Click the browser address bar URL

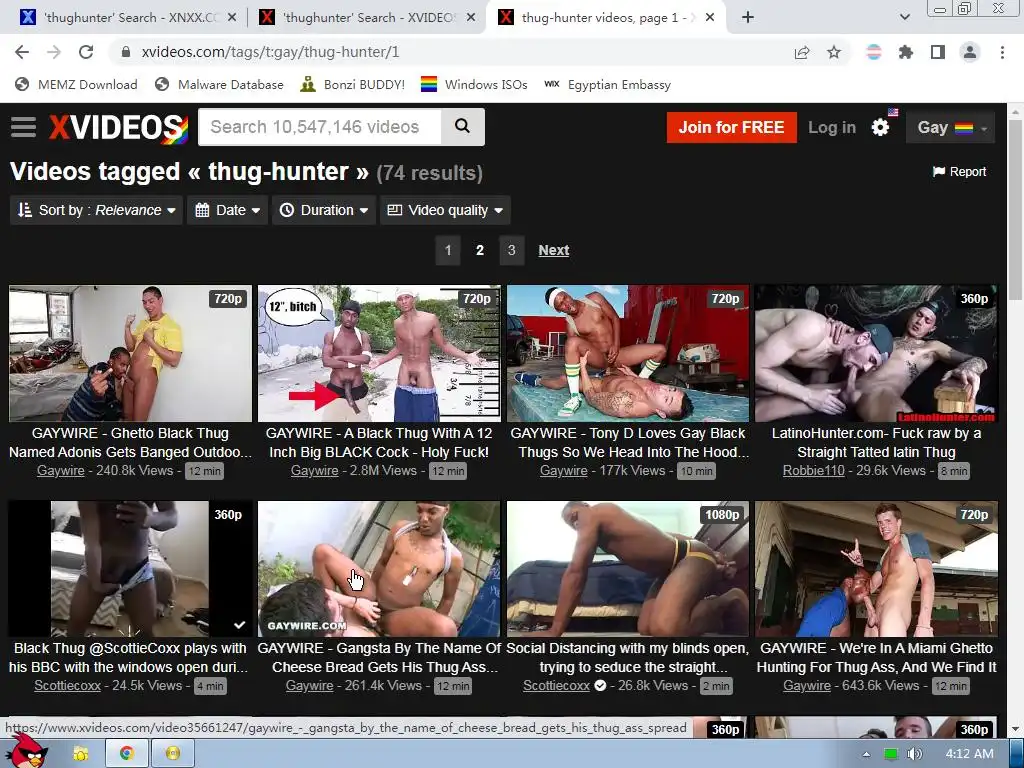tap(270, 52)
